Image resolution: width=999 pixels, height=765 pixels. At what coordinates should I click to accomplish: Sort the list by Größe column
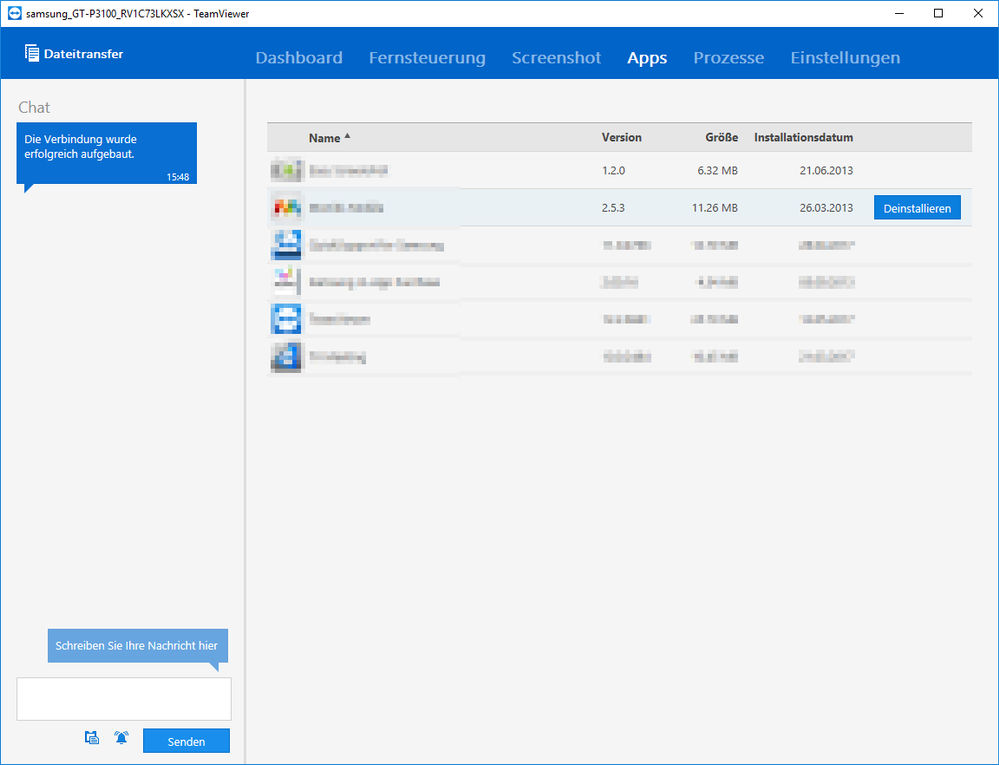[721, 138]
